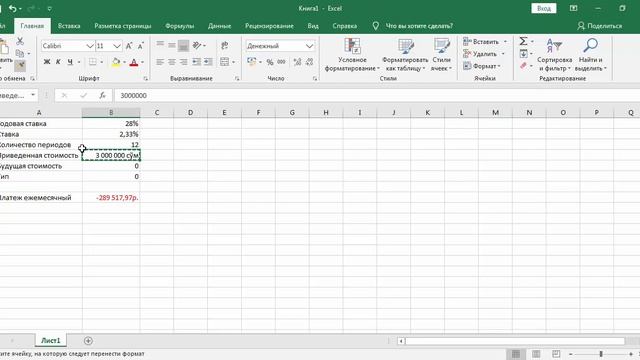This screenshot has height=360, width=640.
Task: Switch to the Формулы tab
Action: coord(180,26)
